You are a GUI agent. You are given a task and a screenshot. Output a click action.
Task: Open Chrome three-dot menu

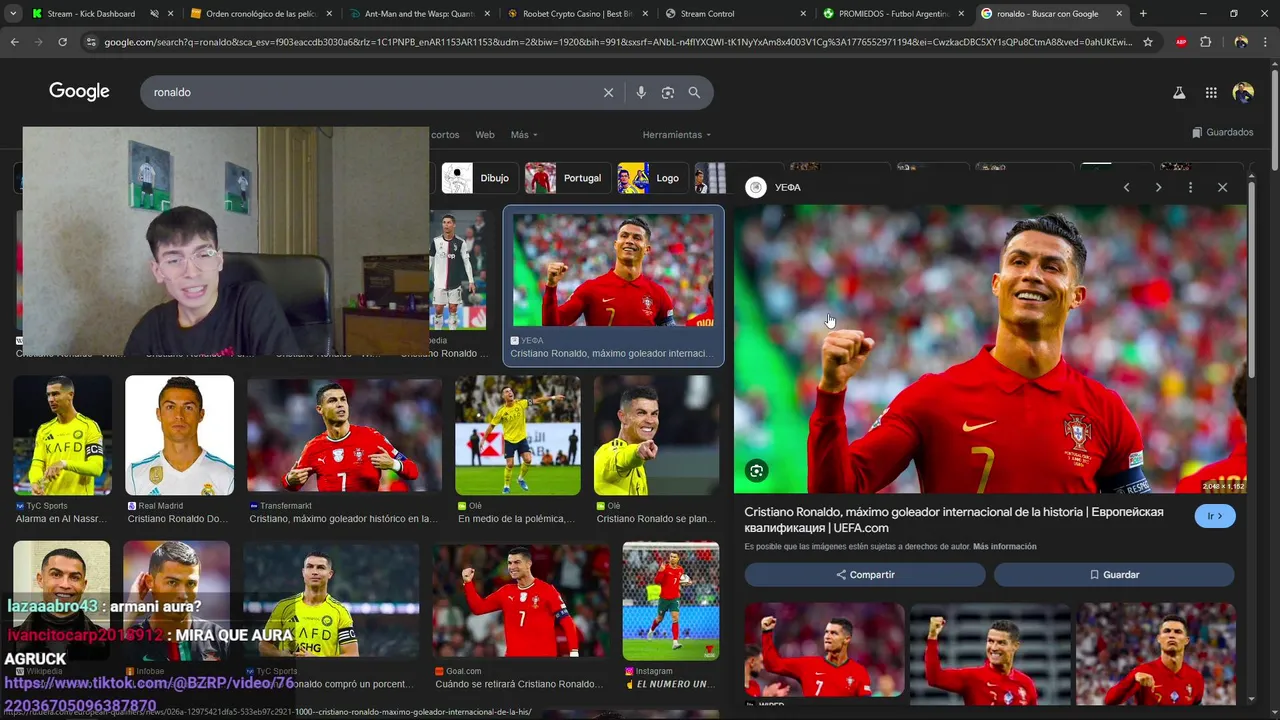pos(1265,42)
